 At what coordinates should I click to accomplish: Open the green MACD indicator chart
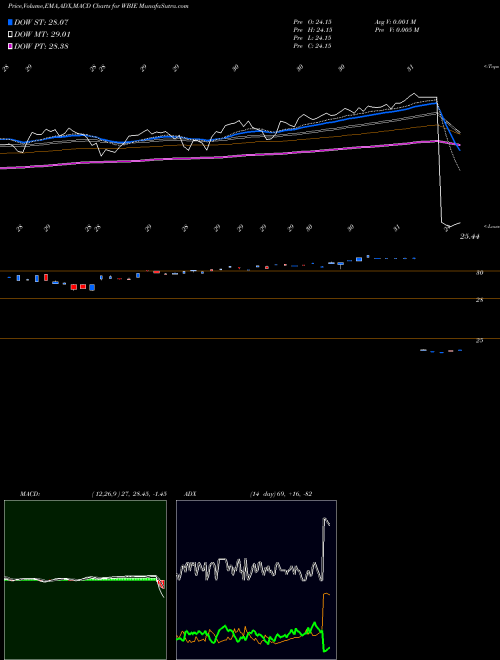pyautogui.click(x=85, y=580)
